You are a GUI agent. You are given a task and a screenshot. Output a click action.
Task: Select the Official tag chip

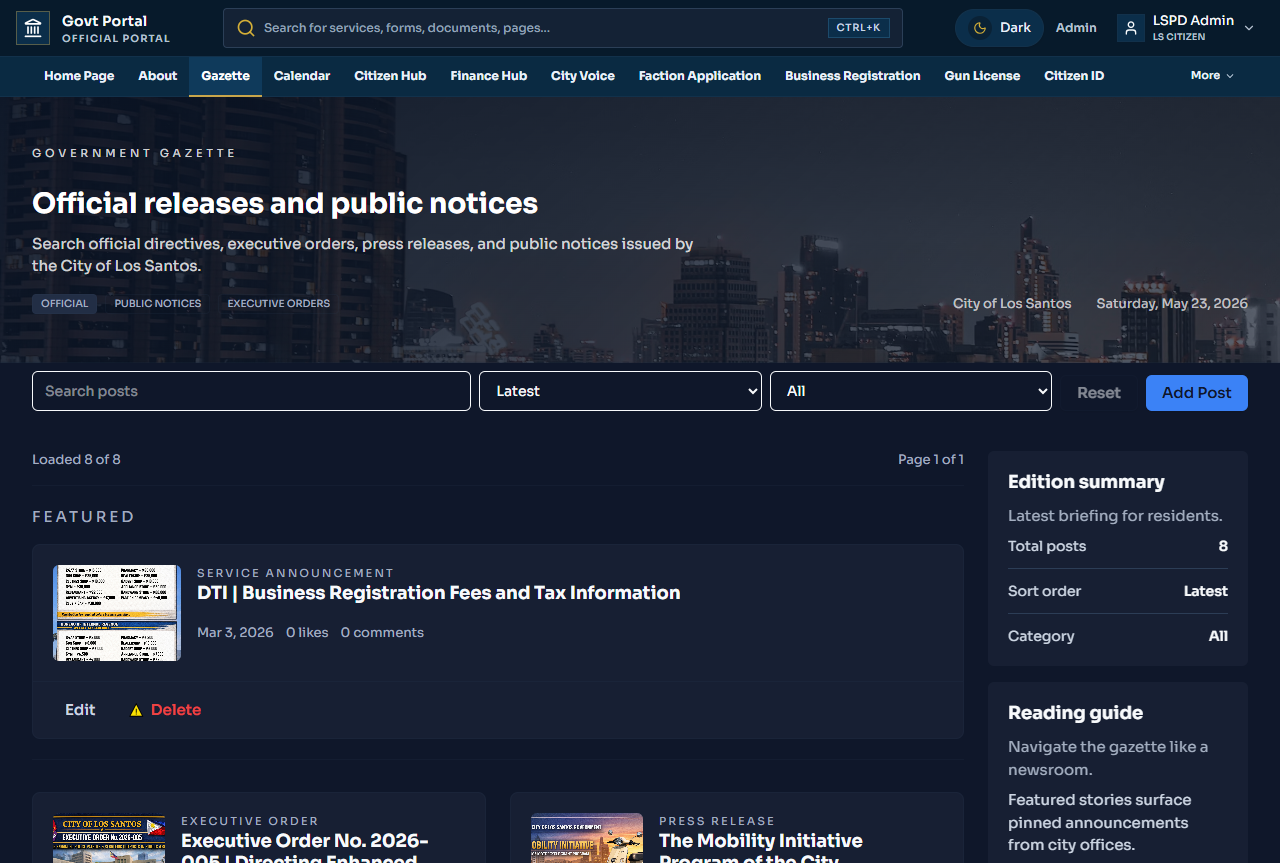(65, 304)
